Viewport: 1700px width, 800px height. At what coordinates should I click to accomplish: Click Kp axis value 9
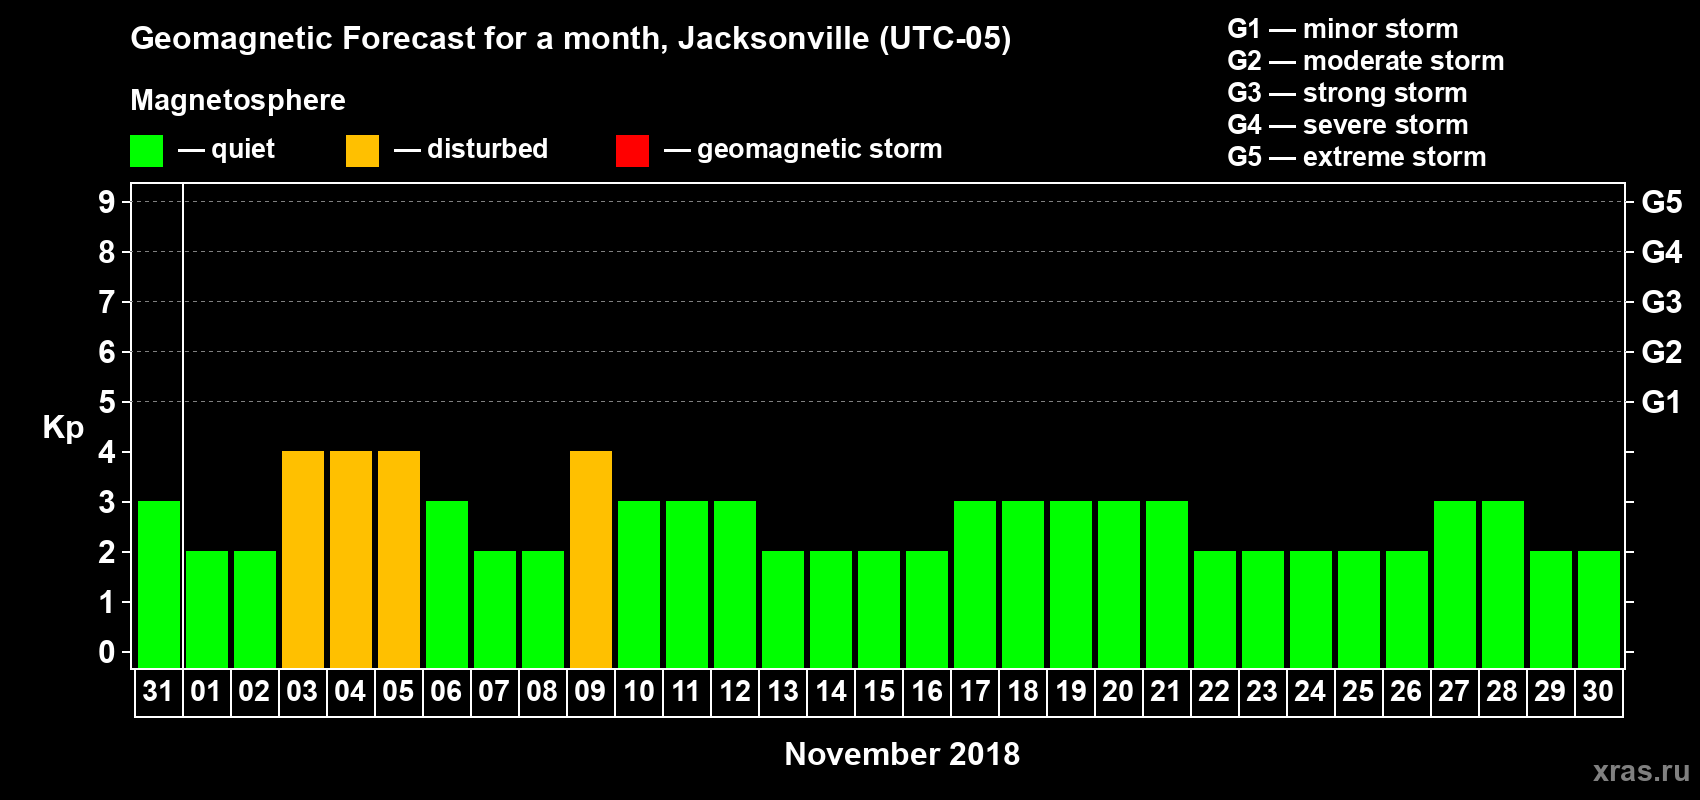click(107, 202)
